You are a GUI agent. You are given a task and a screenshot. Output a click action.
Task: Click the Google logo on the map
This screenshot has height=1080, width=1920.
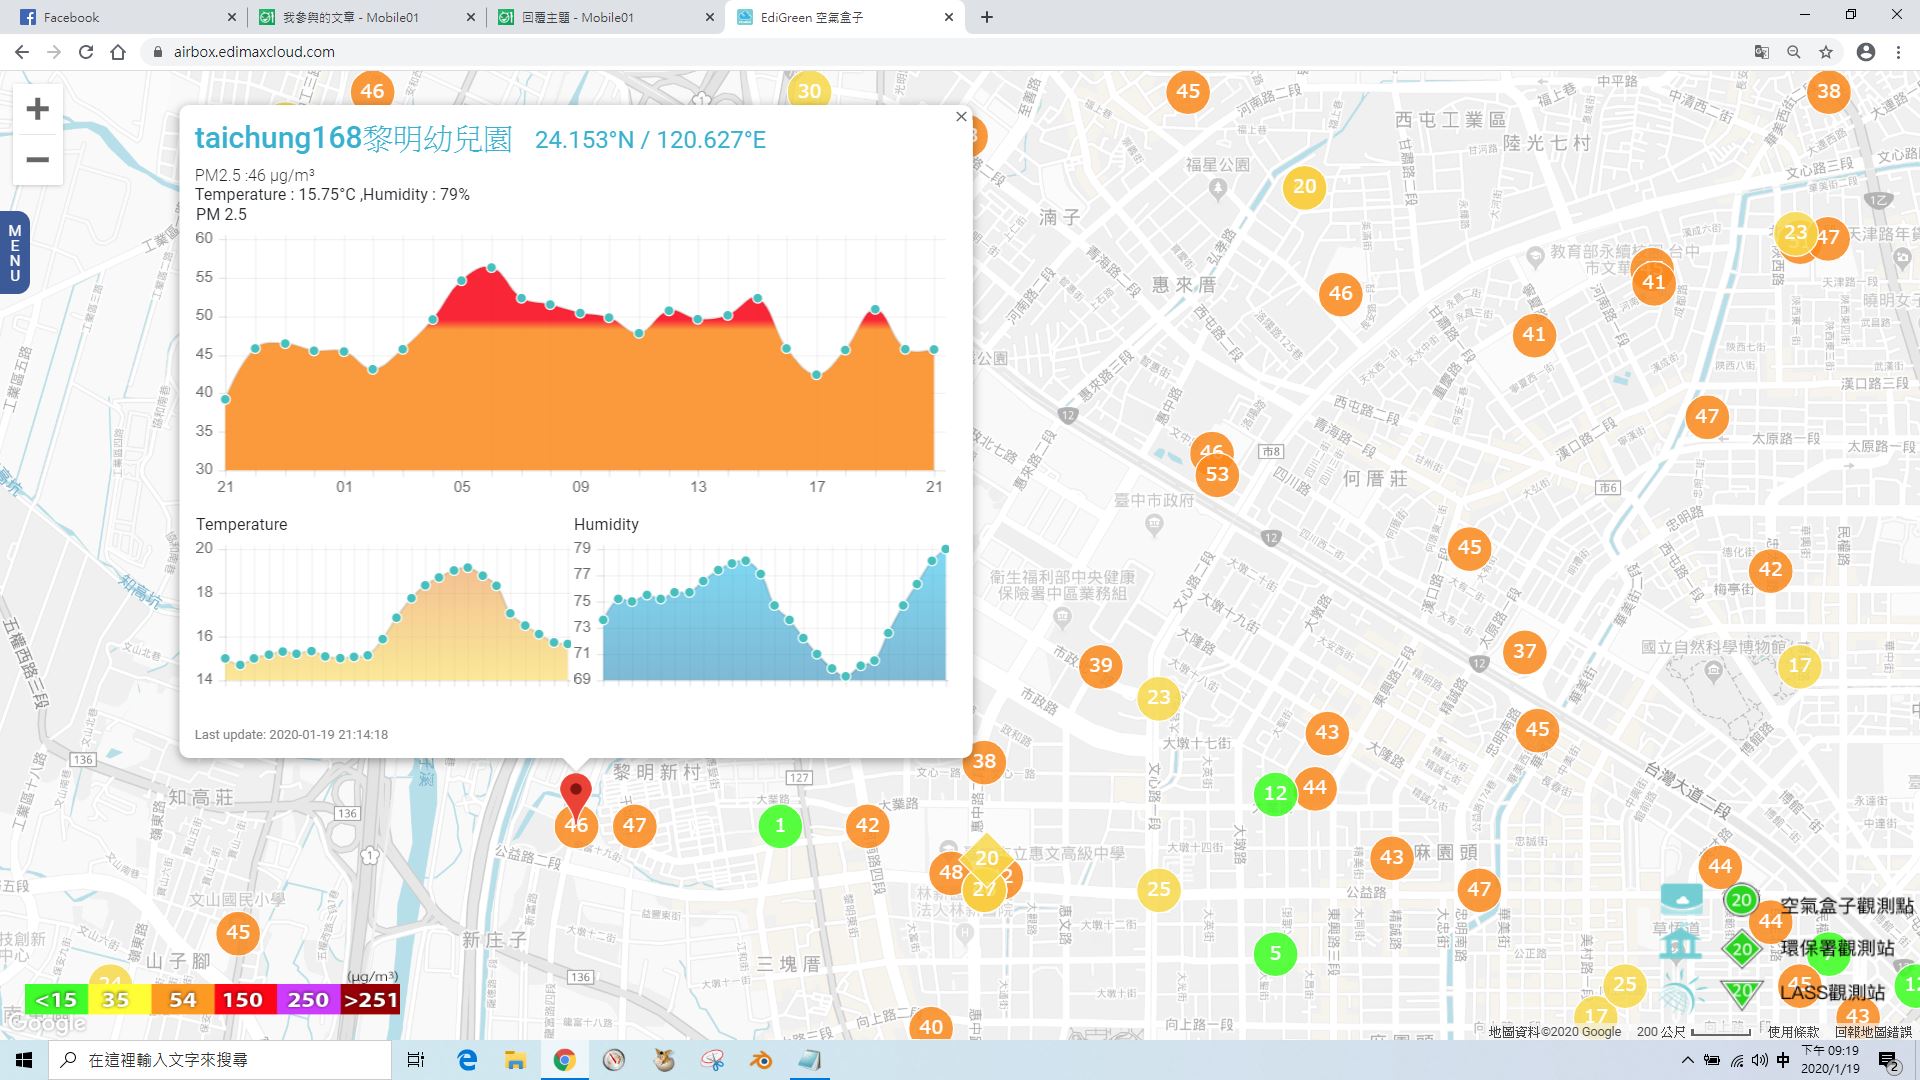[45, 1025]
